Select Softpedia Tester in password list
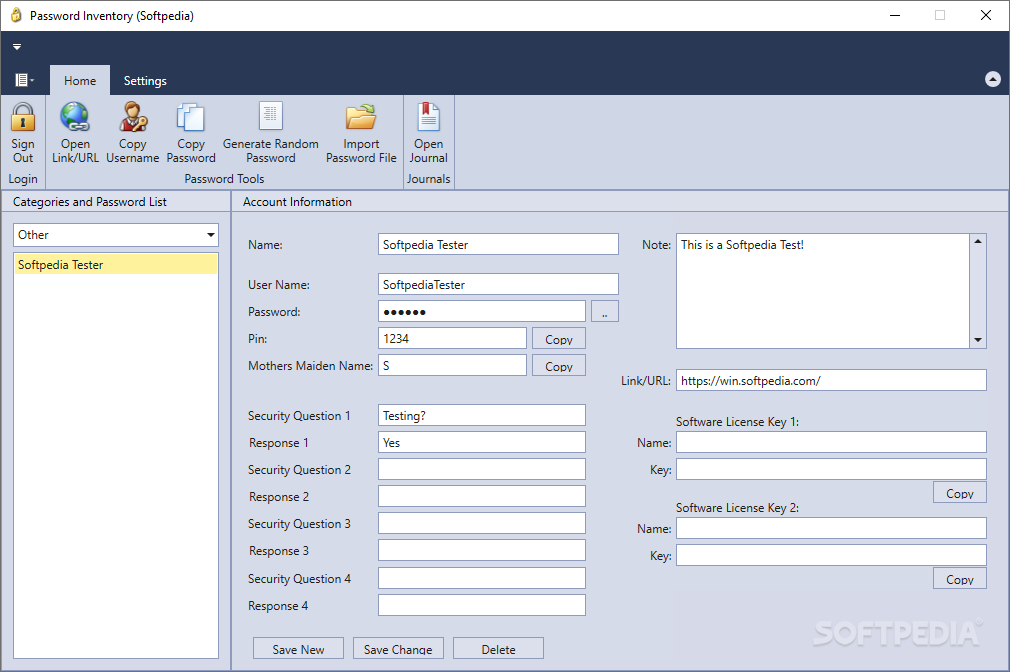The image size is (1010, 672). [116, 264]
